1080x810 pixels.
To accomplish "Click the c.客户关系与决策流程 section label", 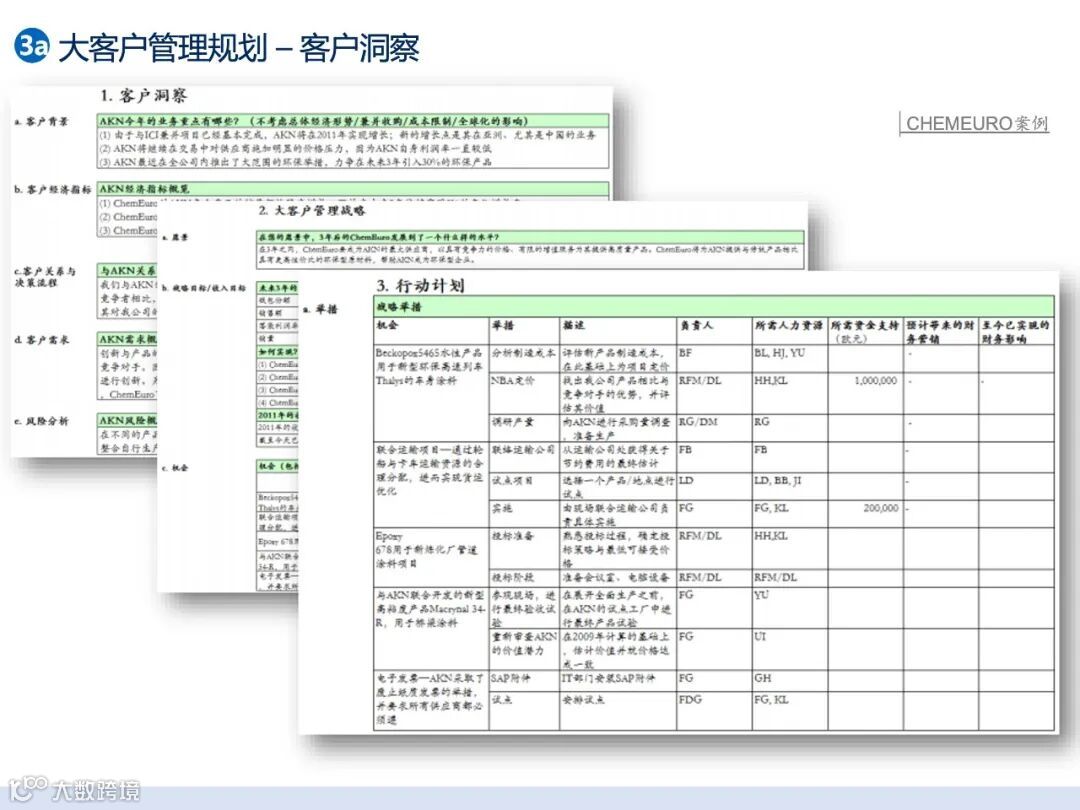I will coord(45,277).
